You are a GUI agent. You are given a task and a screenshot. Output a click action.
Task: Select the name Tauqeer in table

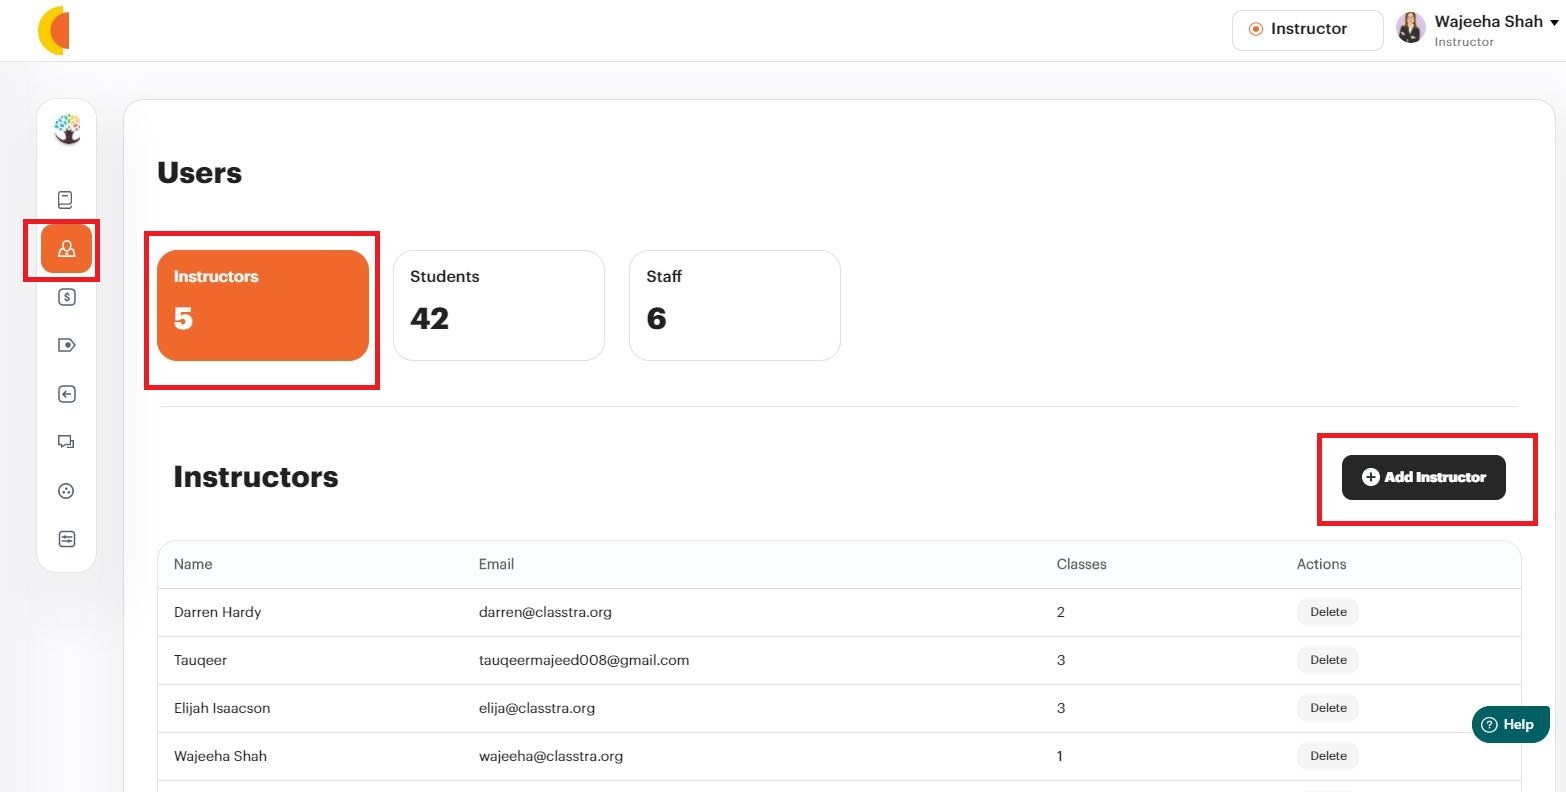tap(200, 660)
